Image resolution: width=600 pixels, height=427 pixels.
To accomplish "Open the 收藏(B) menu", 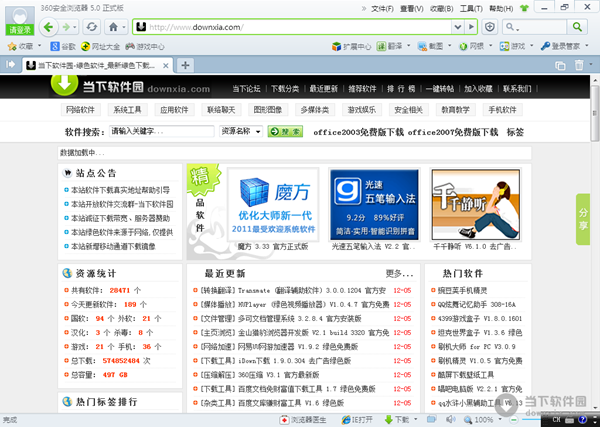I will (442, 8).
